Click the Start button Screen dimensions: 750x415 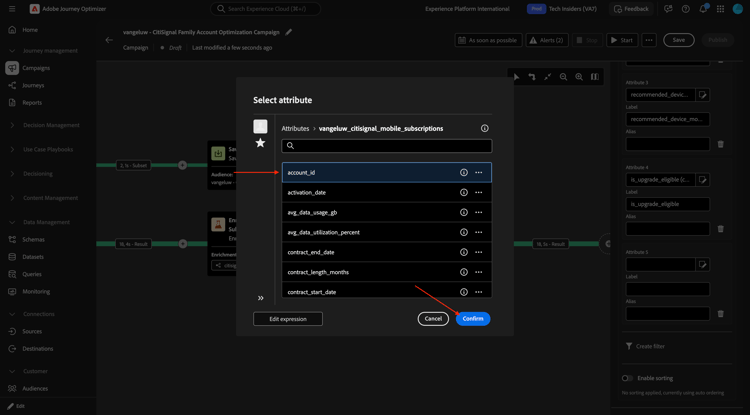tap(622, 40)
